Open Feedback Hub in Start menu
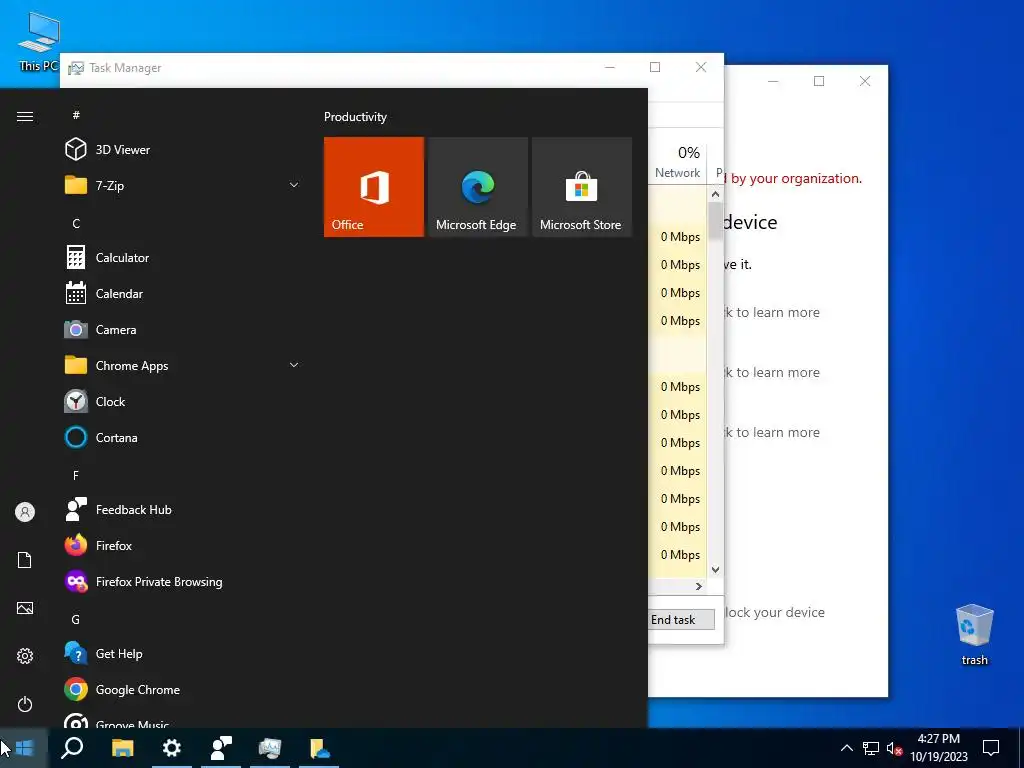Screen dimensions: 1024x768 tap(183, 509)
